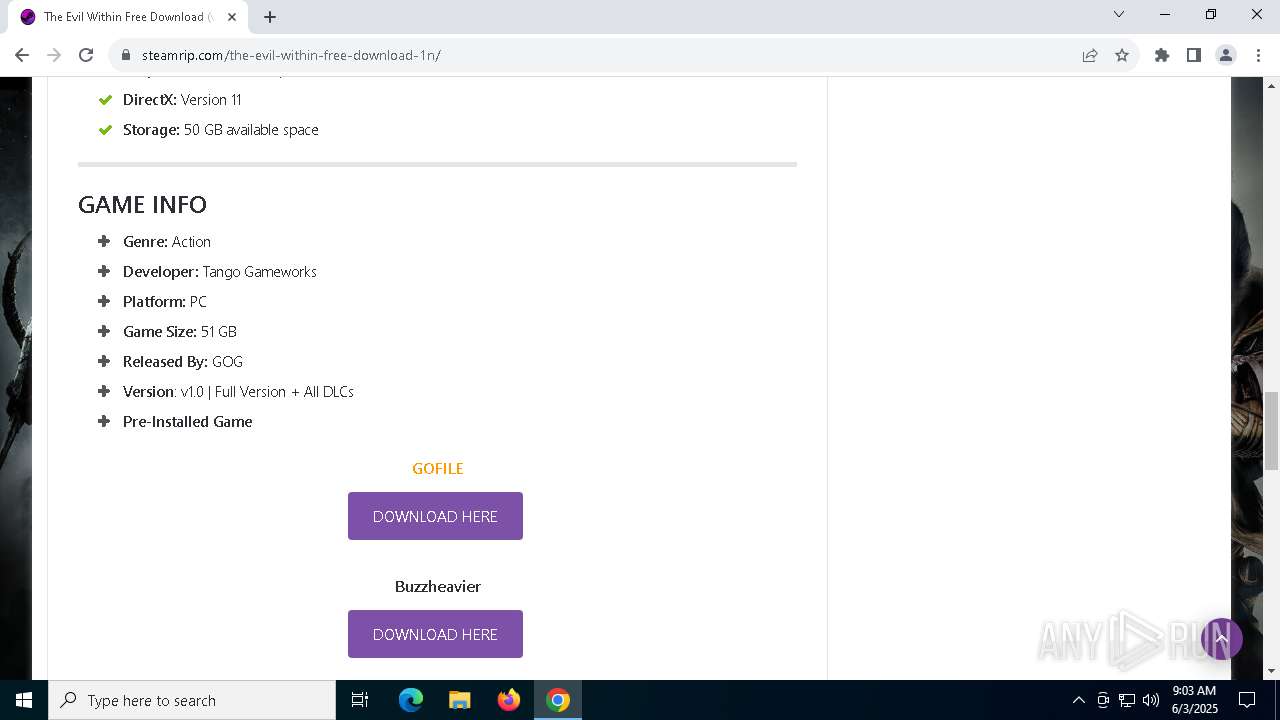Bookmark this tab with star icon
1280x720 pixels.
coord(1122,55)
